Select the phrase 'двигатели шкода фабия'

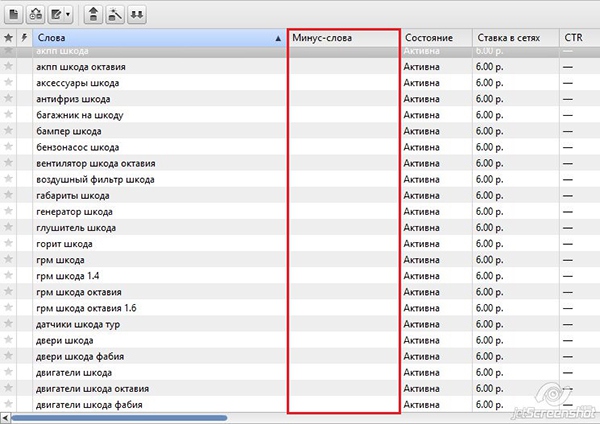pyautogui.click(x=89, y=405)
